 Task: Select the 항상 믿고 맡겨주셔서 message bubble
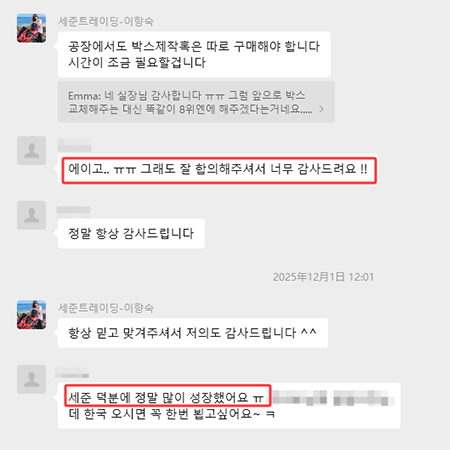193,333
